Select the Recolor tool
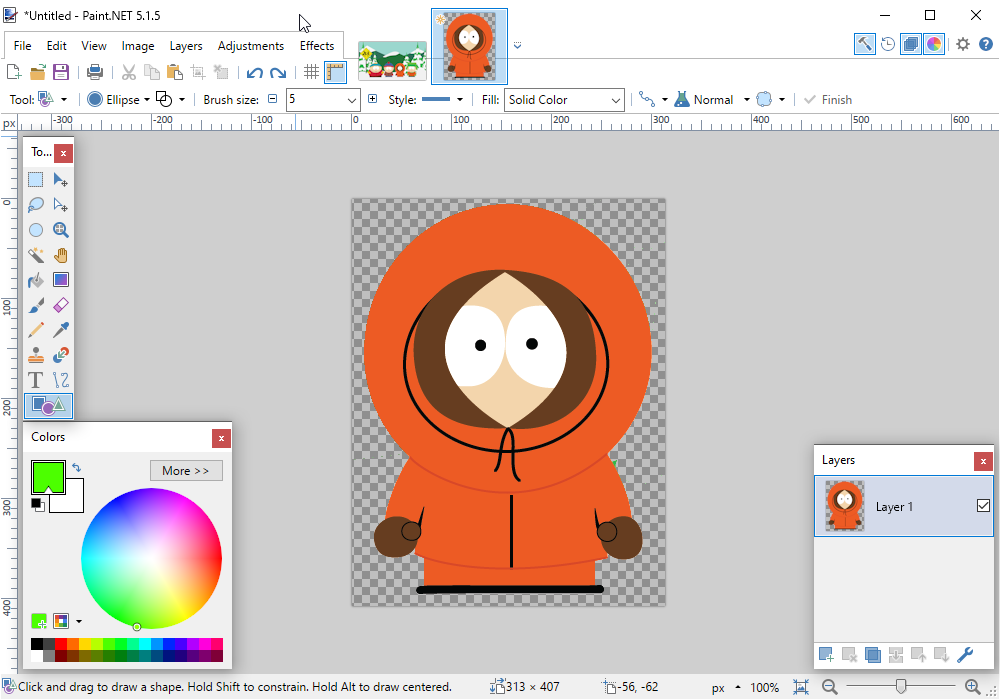The height and width of the screenshot is (700, 1000). 61,355
